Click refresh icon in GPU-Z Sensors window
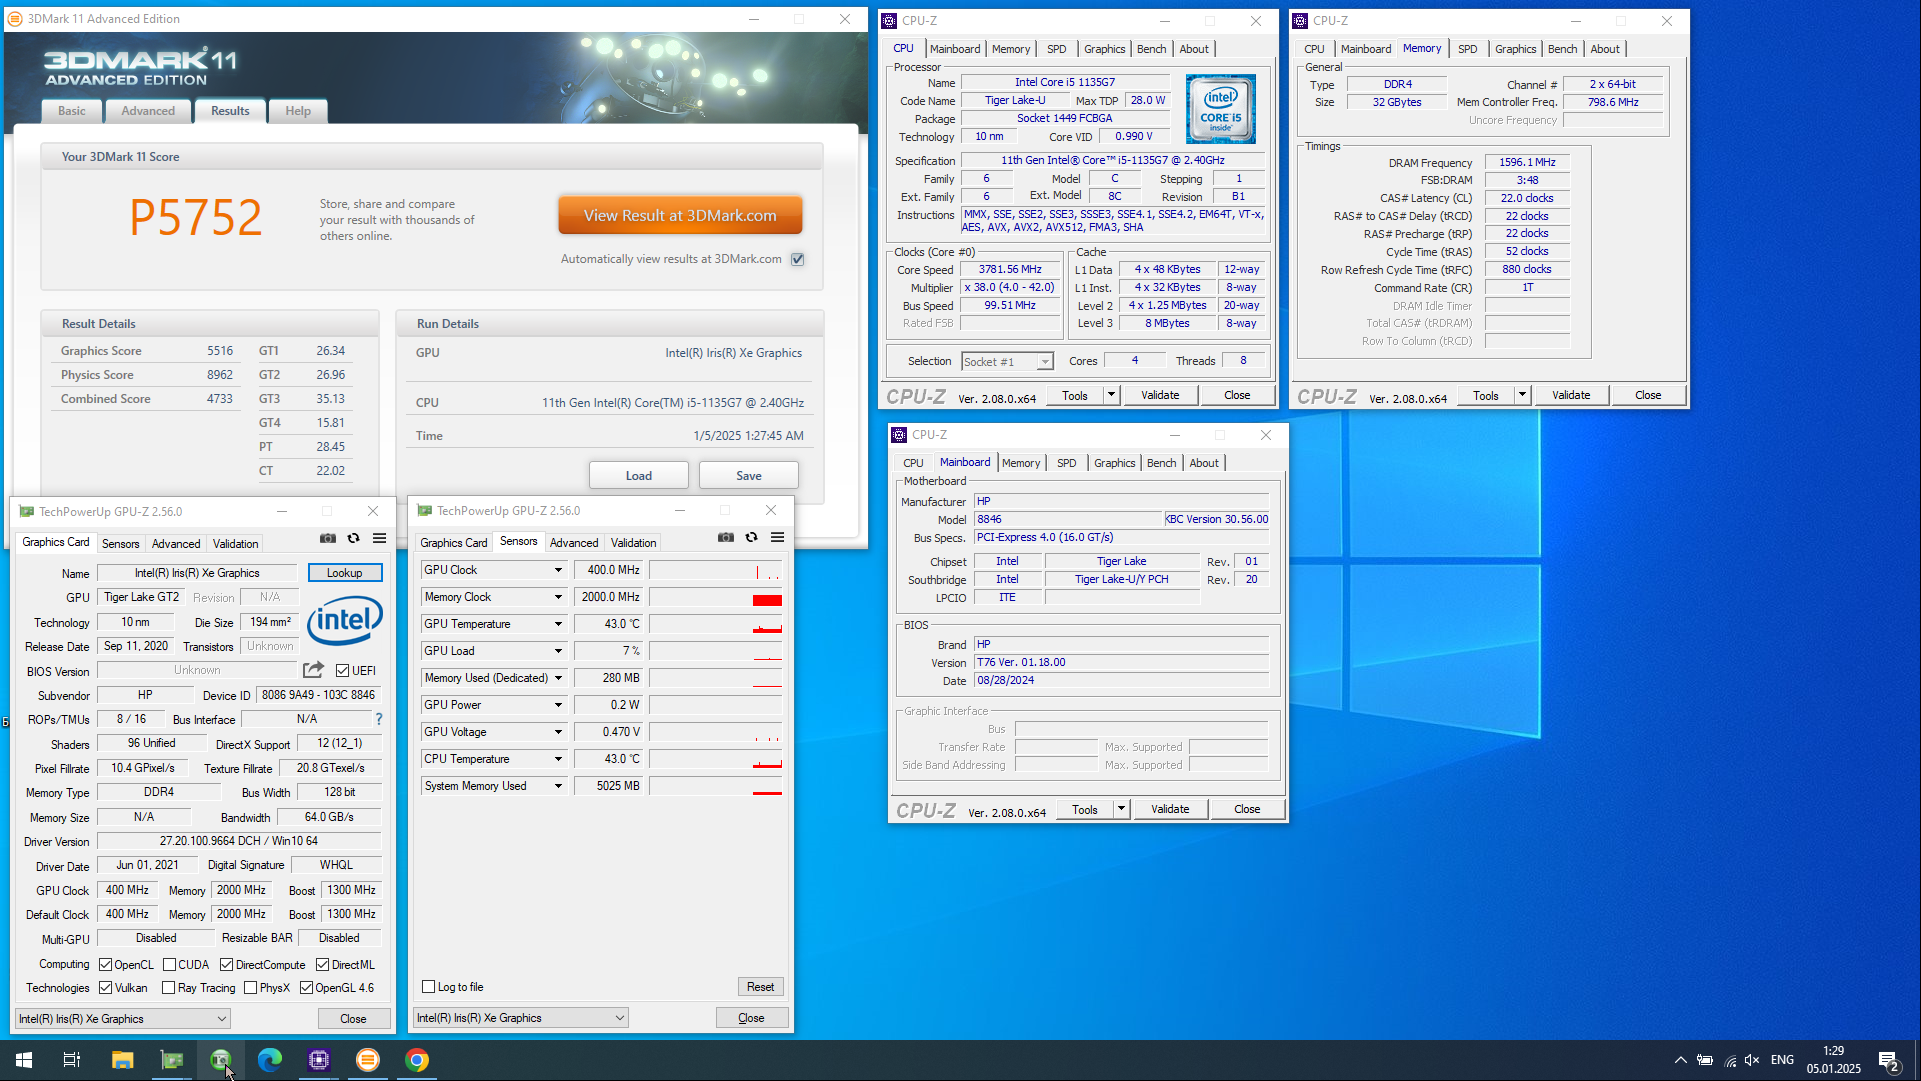The image size is (1921, 1081). (751, 537)
